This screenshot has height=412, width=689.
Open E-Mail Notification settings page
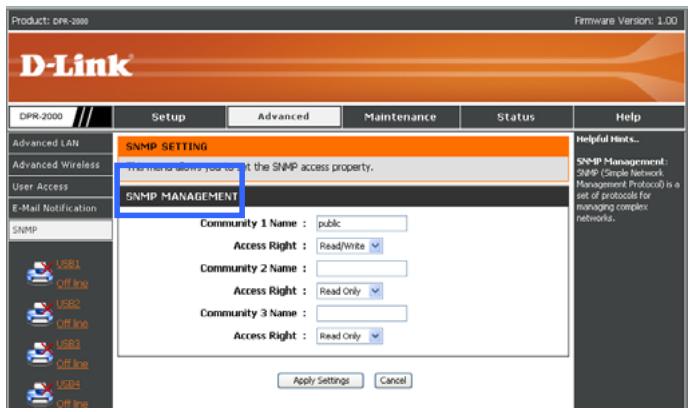click(x=60, y=208)
